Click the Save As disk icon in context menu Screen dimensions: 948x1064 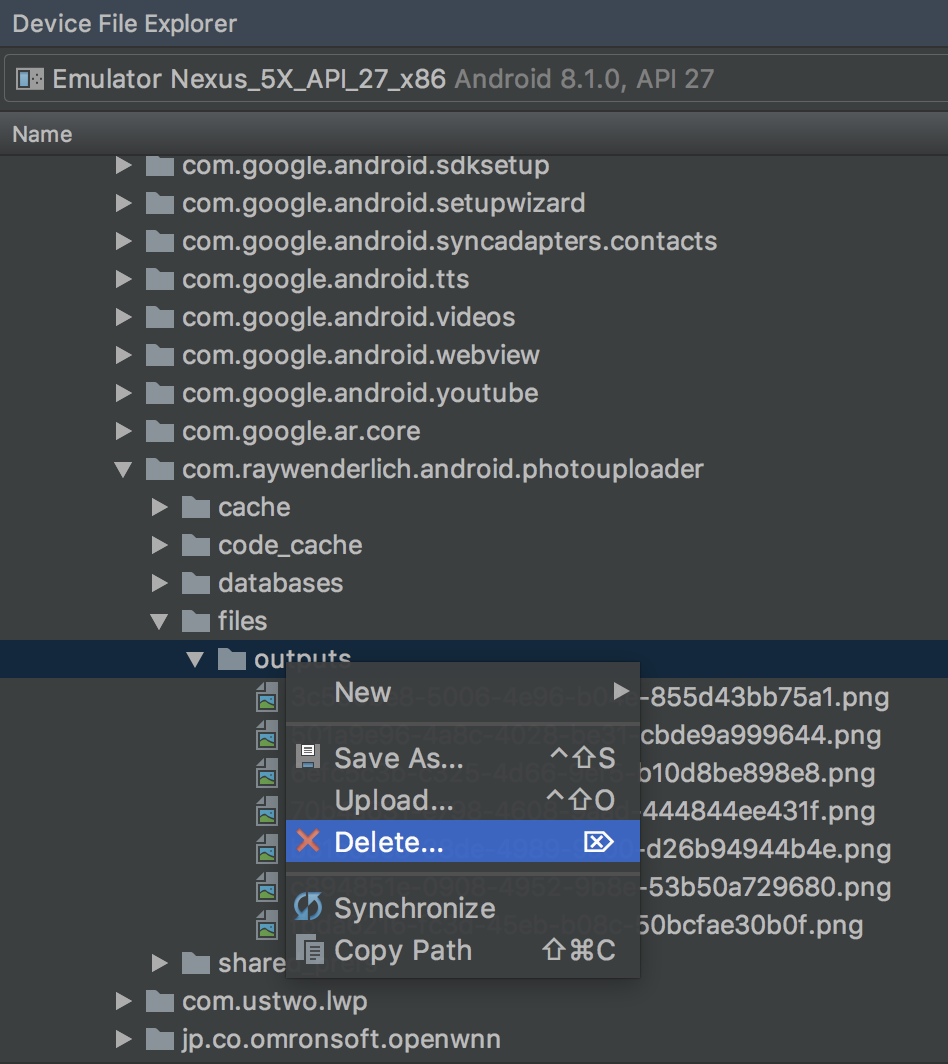[x=306, y=758]
